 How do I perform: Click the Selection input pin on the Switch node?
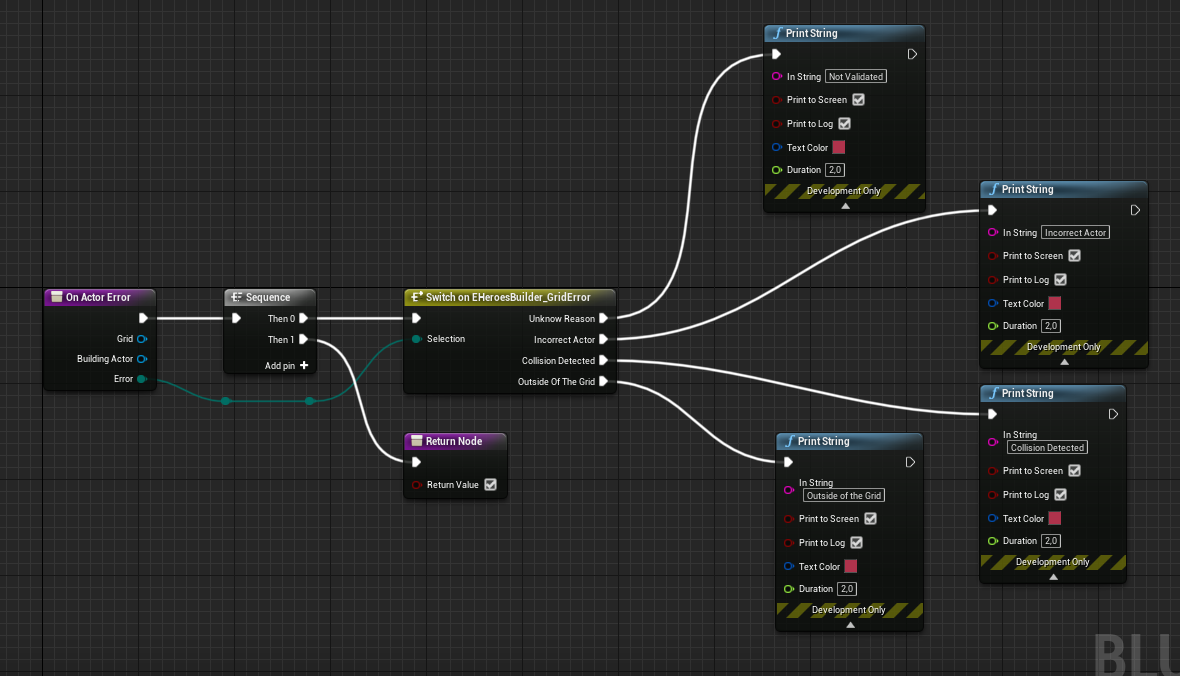[416, 339]
